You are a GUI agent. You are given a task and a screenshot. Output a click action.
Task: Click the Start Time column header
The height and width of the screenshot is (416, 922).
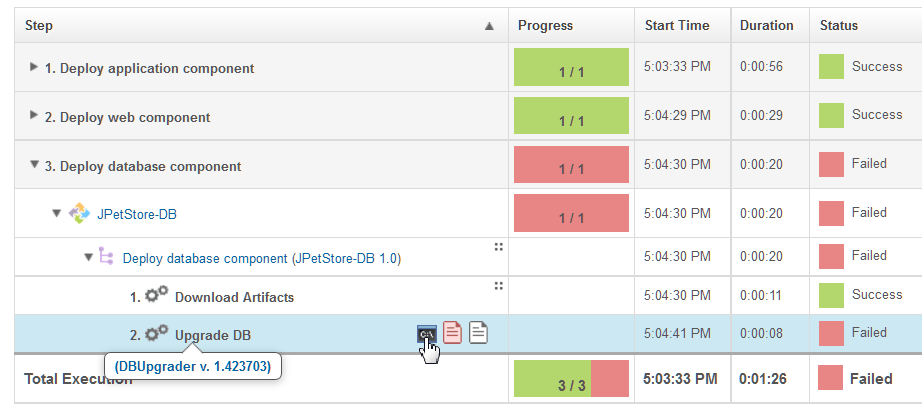click(677, 26)
